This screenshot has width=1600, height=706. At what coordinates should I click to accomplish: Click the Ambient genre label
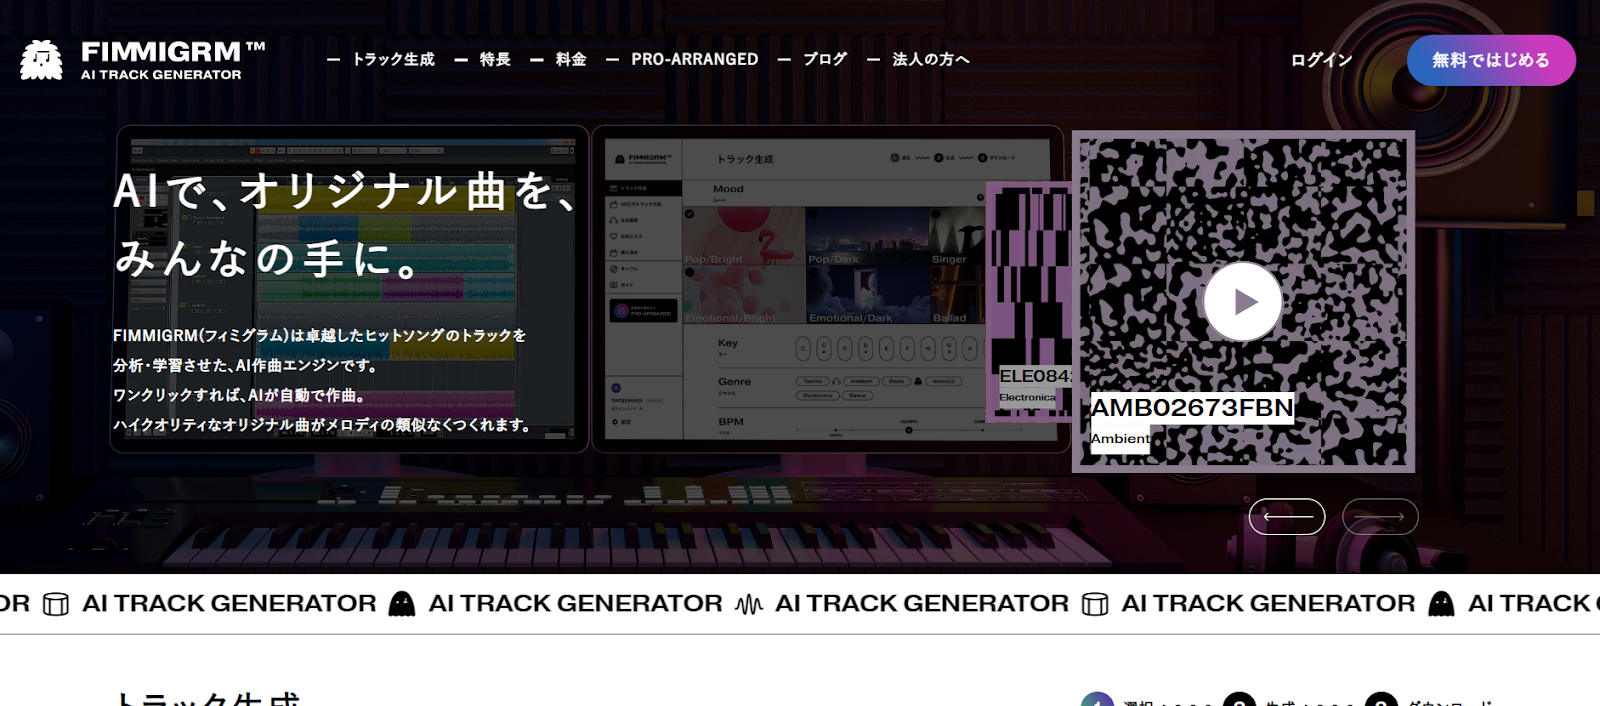[x=1120, y=439]
